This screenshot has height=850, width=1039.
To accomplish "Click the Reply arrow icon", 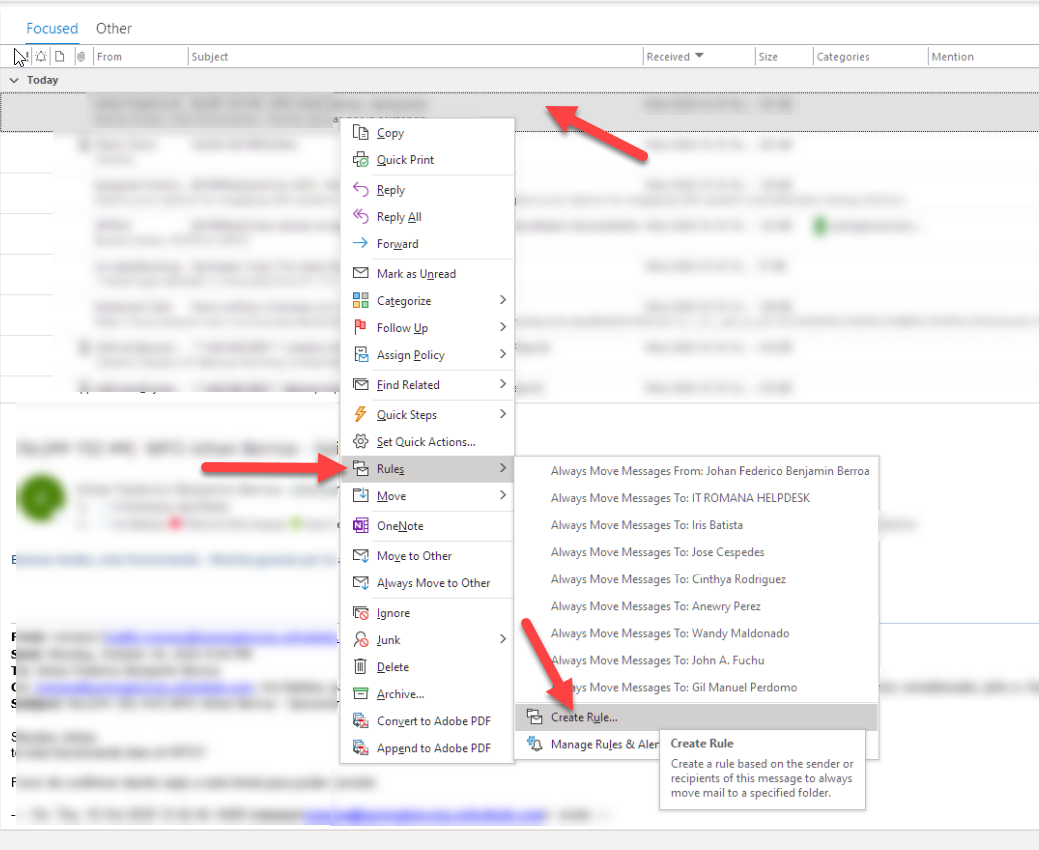I will (360, 189).
